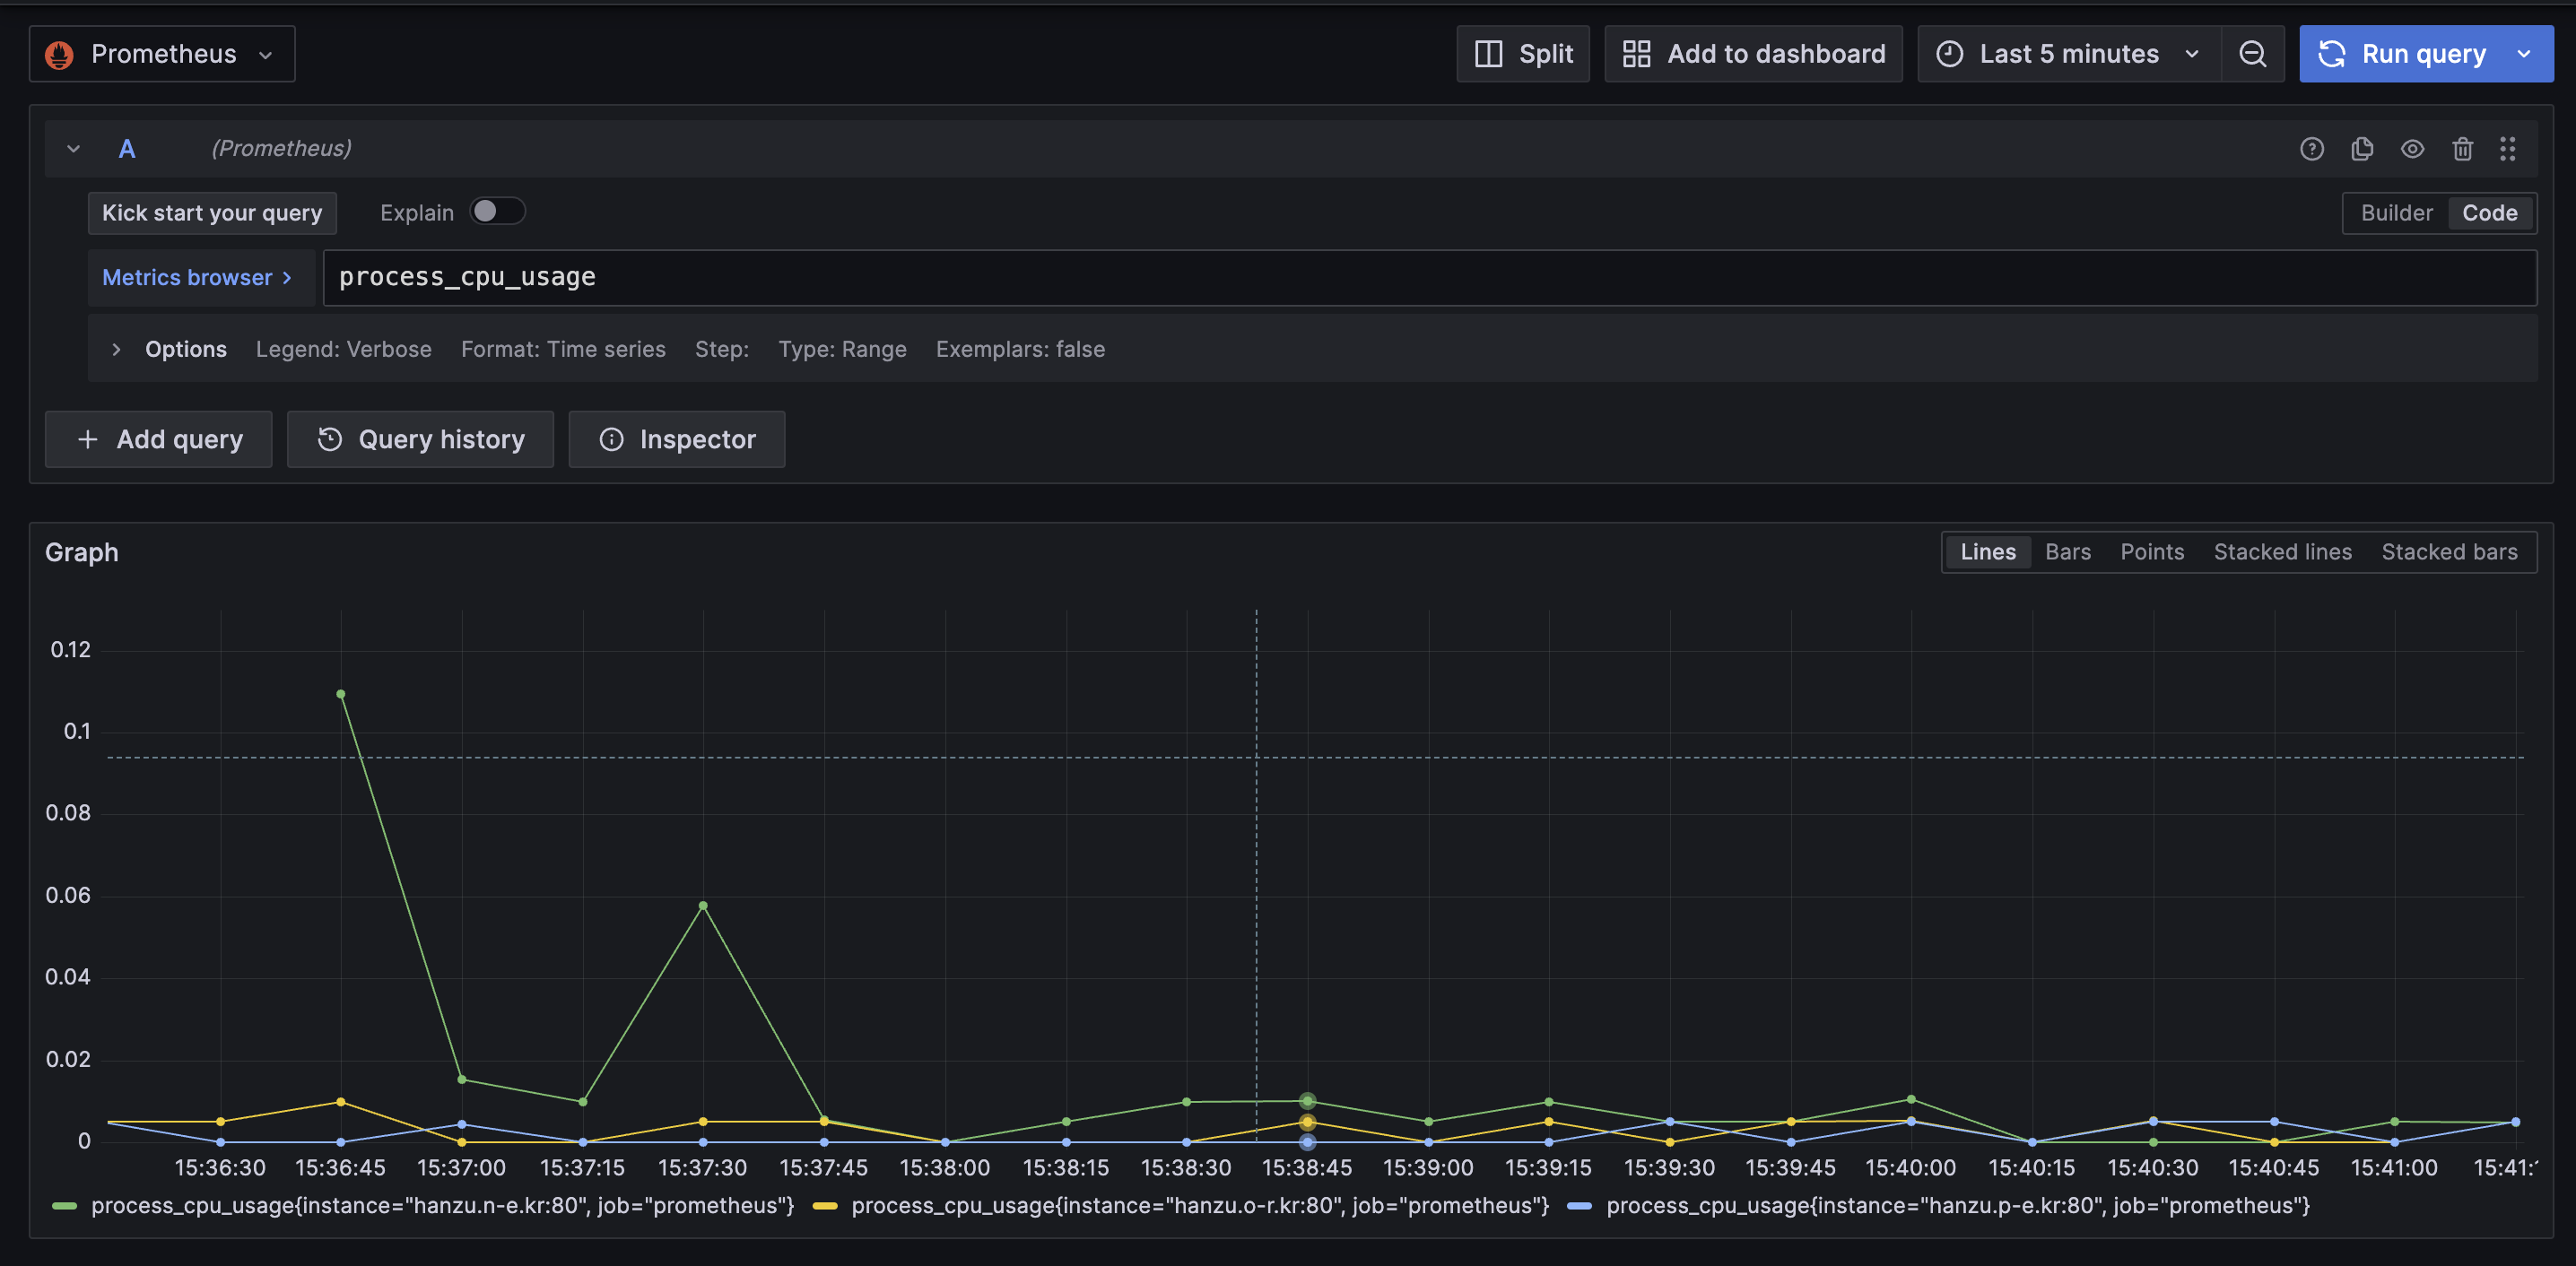Viewport: 2576px width, 1266px height.
Task: Click the Graph panel title
Action: click(82, 553)
